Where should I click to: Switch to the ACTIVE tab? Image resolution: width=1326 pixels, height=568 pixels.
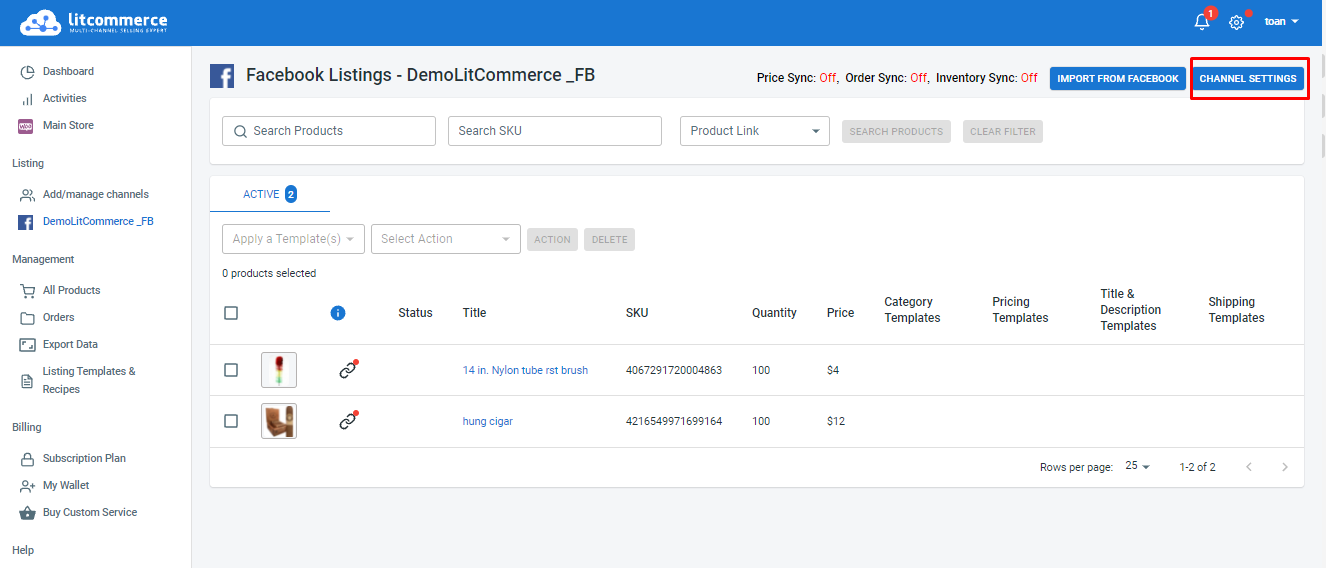[x=270, y=194]
